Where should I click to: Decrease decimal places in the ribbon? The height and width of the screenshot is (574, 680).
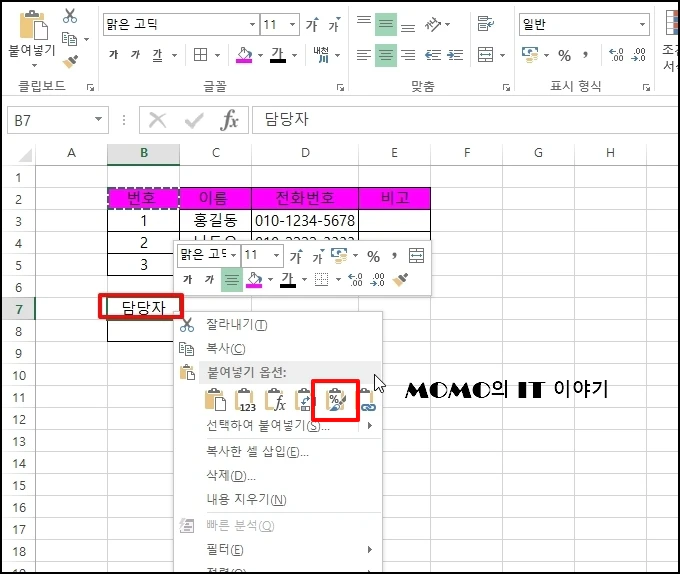coord(639,55)
